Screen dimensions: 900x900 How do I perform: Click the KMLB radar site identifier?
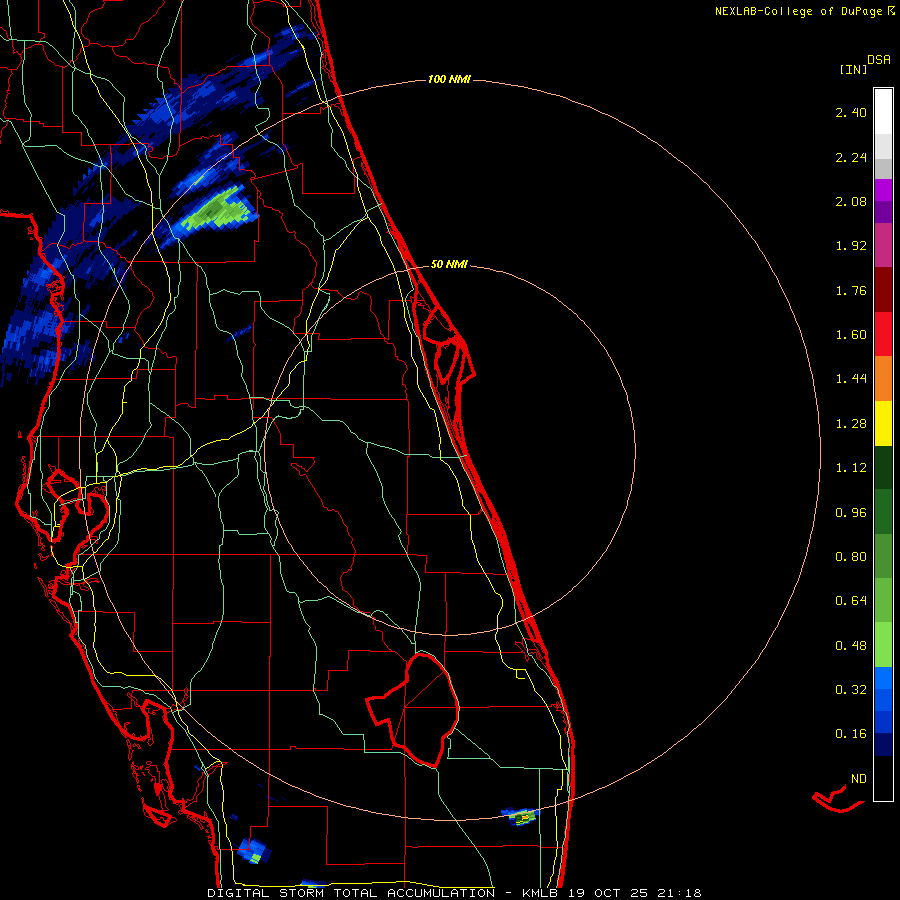pos(540,893)
